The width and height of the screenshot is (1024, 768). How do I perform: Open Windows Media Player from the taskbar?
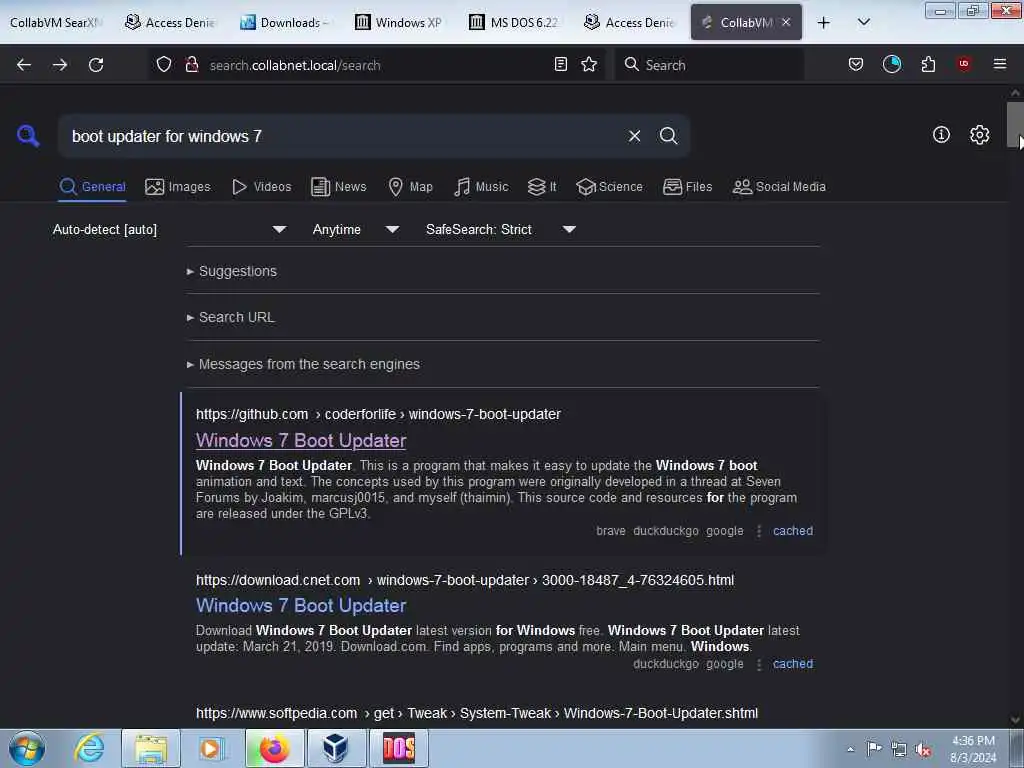coord(211,748)
